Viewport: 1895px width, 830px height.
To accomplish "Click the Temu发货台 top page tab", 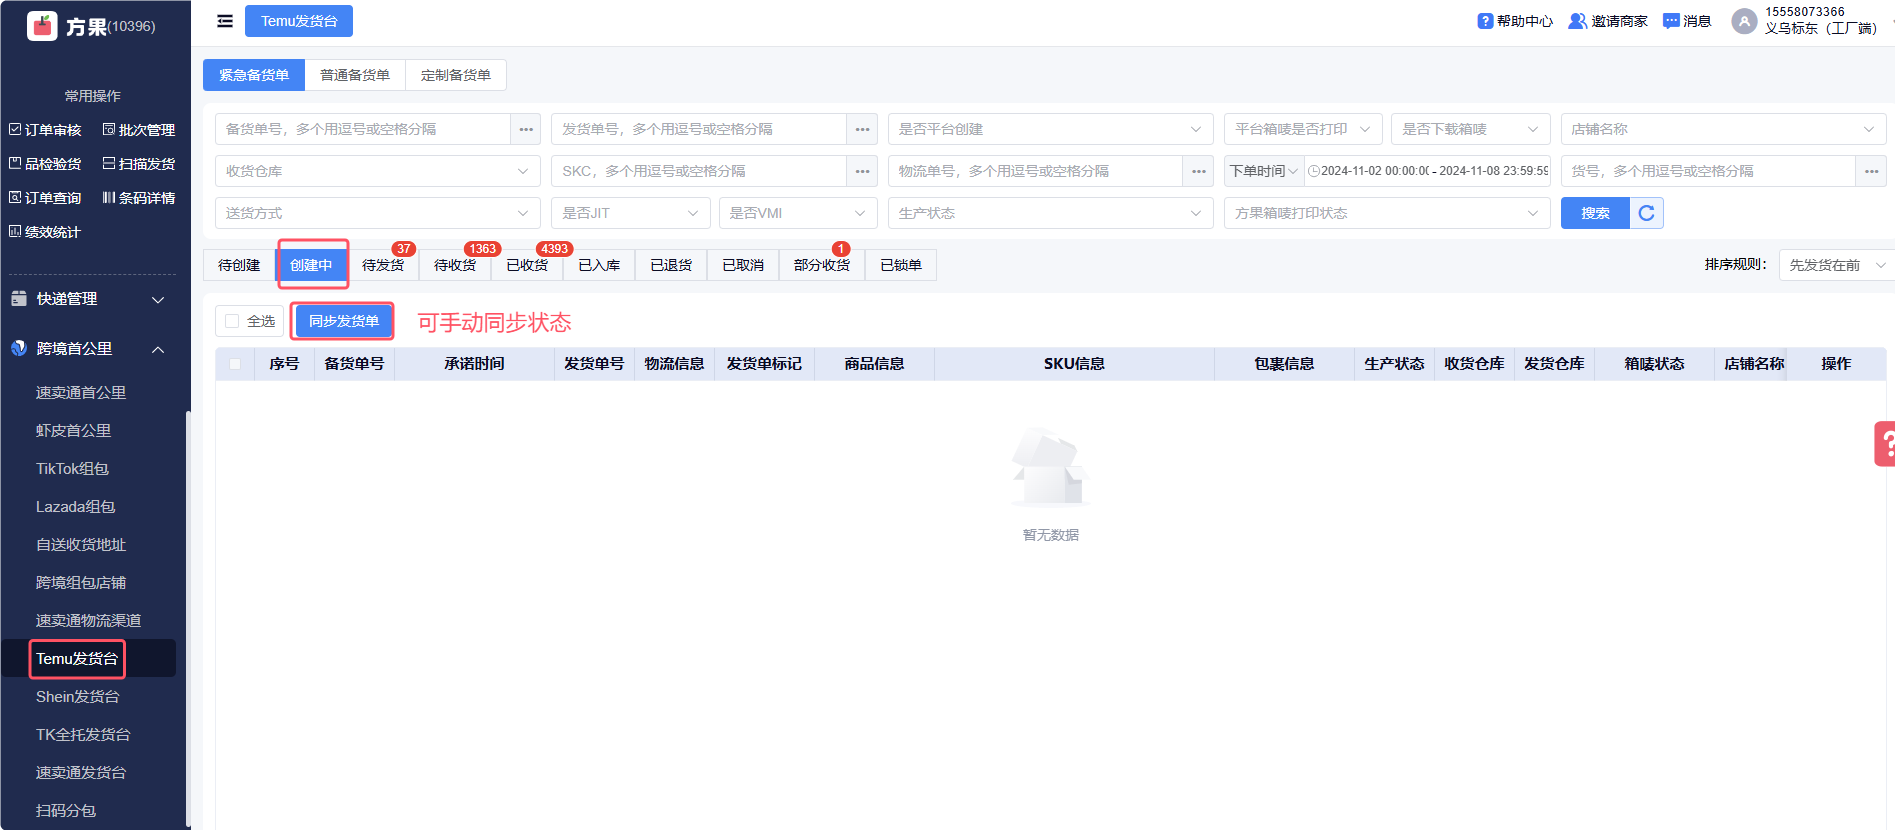I will [x=299, y=21].
